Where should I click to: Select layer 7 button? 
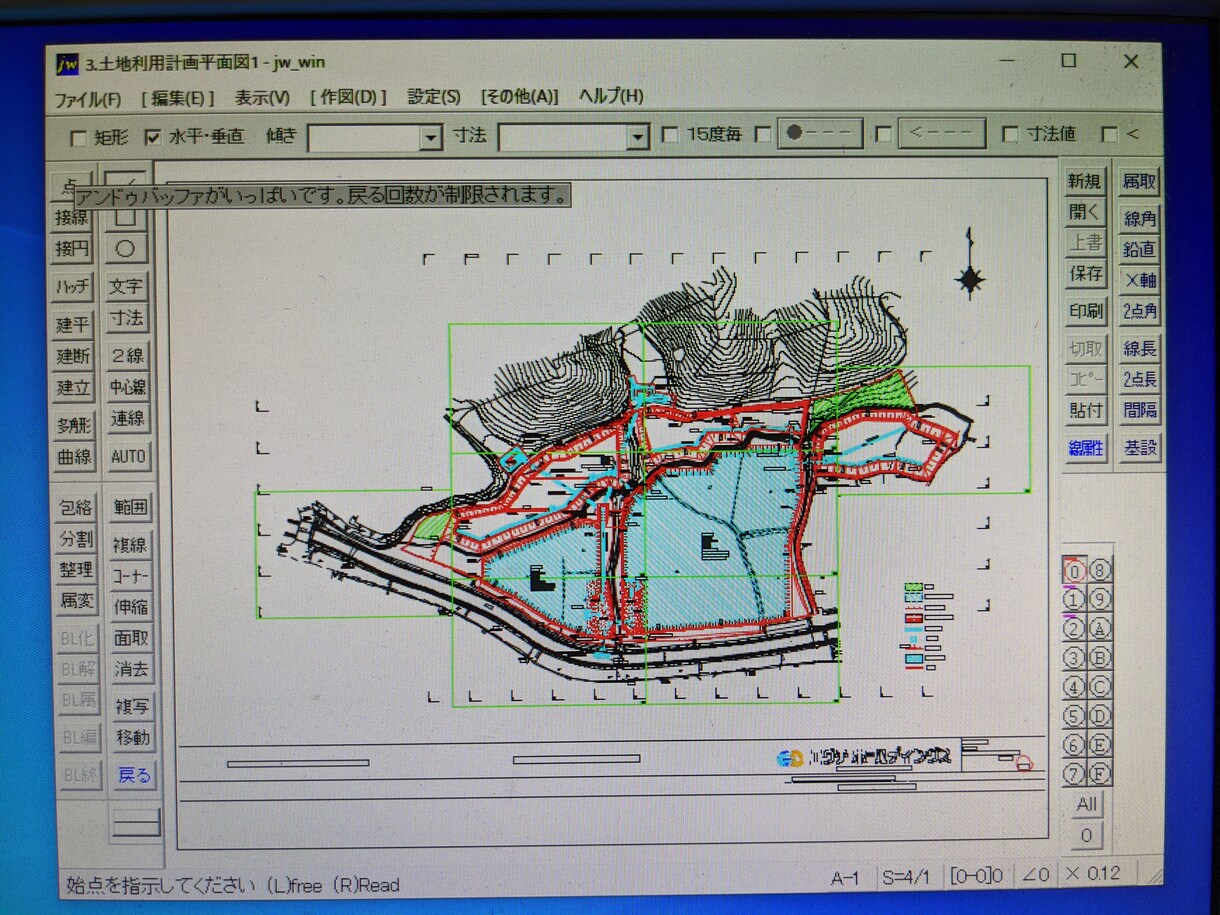pyautogui.click(x=1073, y=774)
